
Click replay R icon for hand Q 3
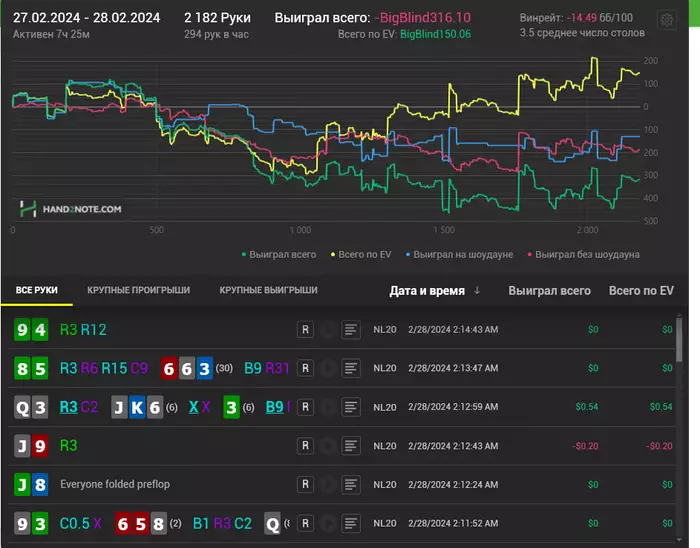306,407
